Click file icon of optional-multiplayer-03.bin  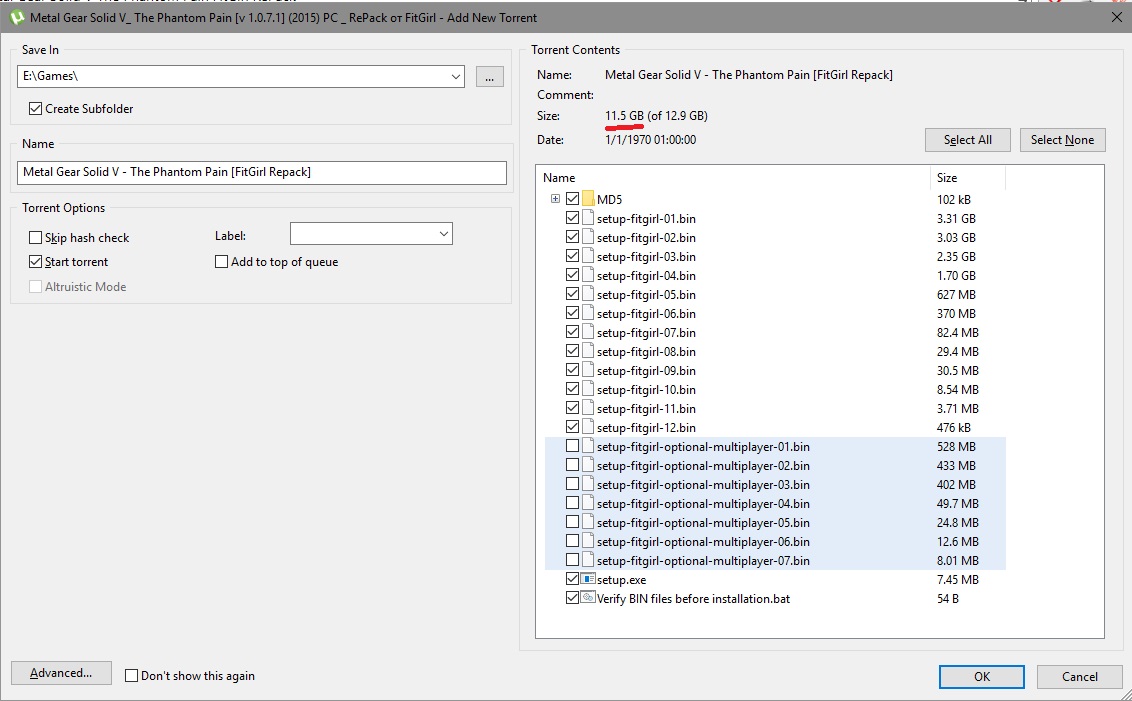tap(588, 484)
